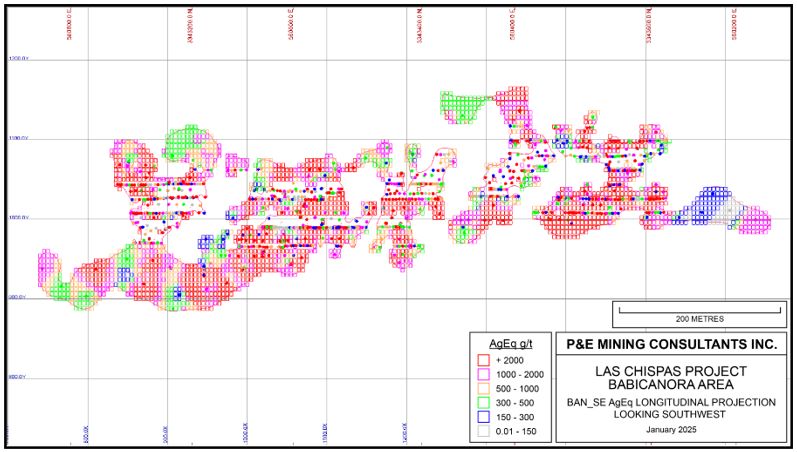Click the 1000.0X bottom axis label
Screen dimensions: 797x452
click(246, 433)
